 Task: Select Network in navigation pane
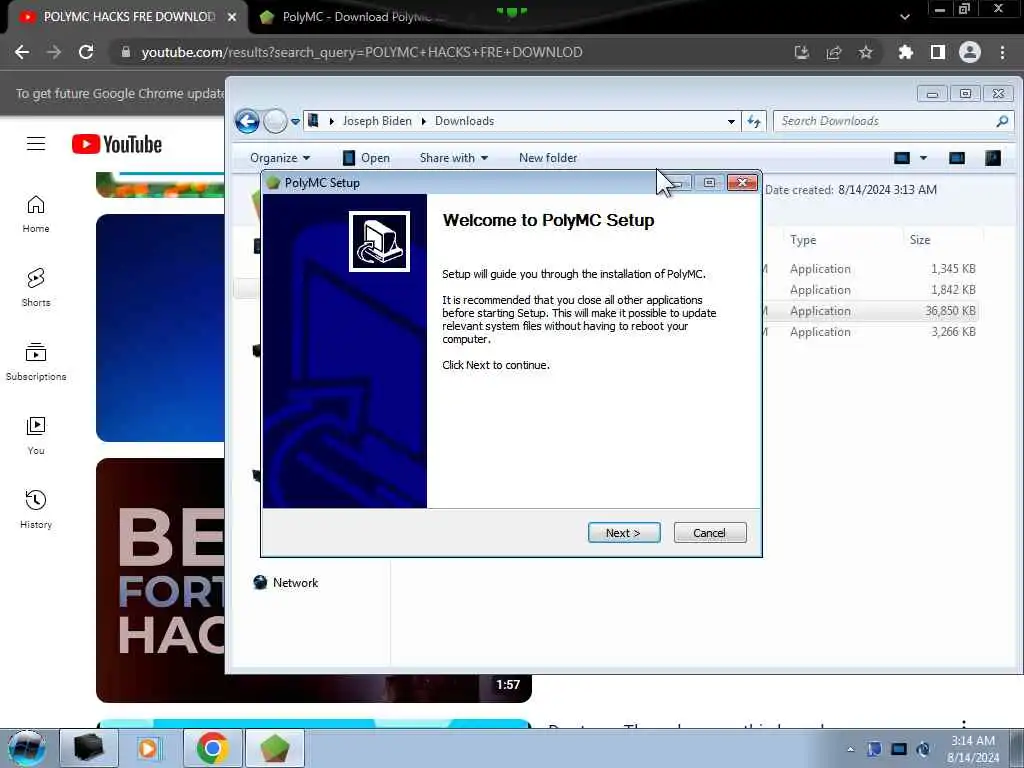tap(286, 583)
